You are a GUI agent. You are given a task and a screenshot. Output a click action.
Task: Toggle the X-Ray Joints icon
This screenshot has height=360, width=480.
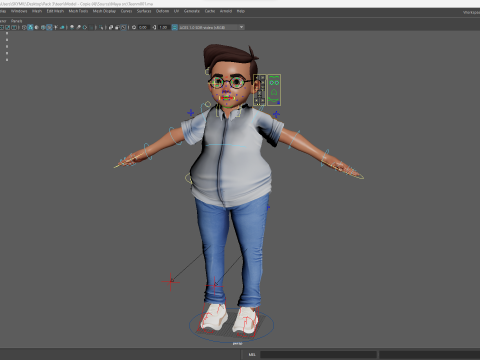[123, 27]
